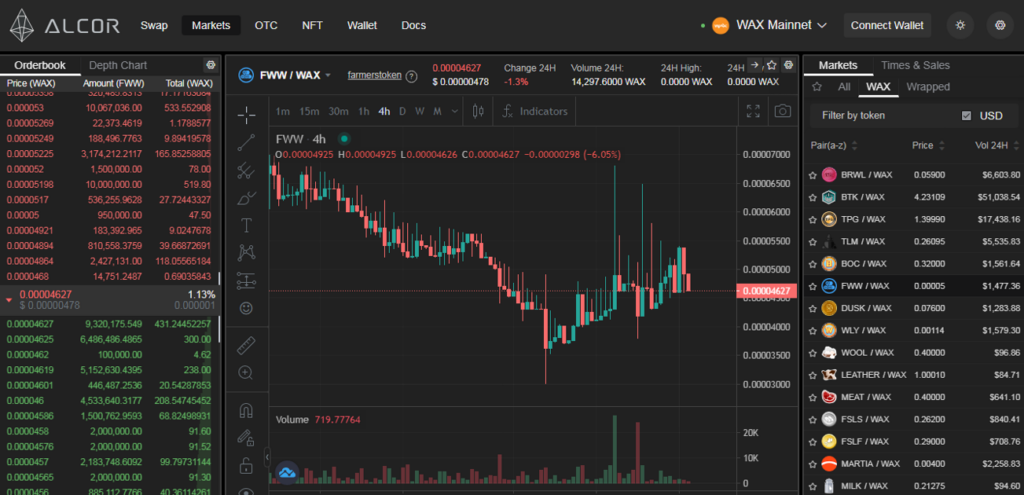The image size is (1024, 495).
Task: Favorite the BRWL / WAX pair
Action: click(x=812, y=175)
